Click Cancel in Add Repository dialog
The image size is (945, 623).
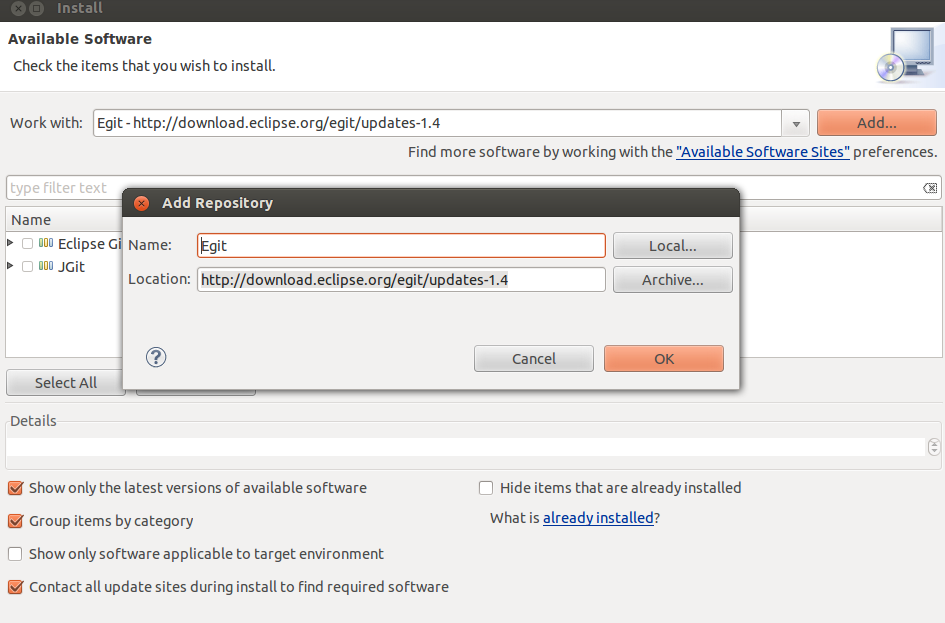(533, 358)
